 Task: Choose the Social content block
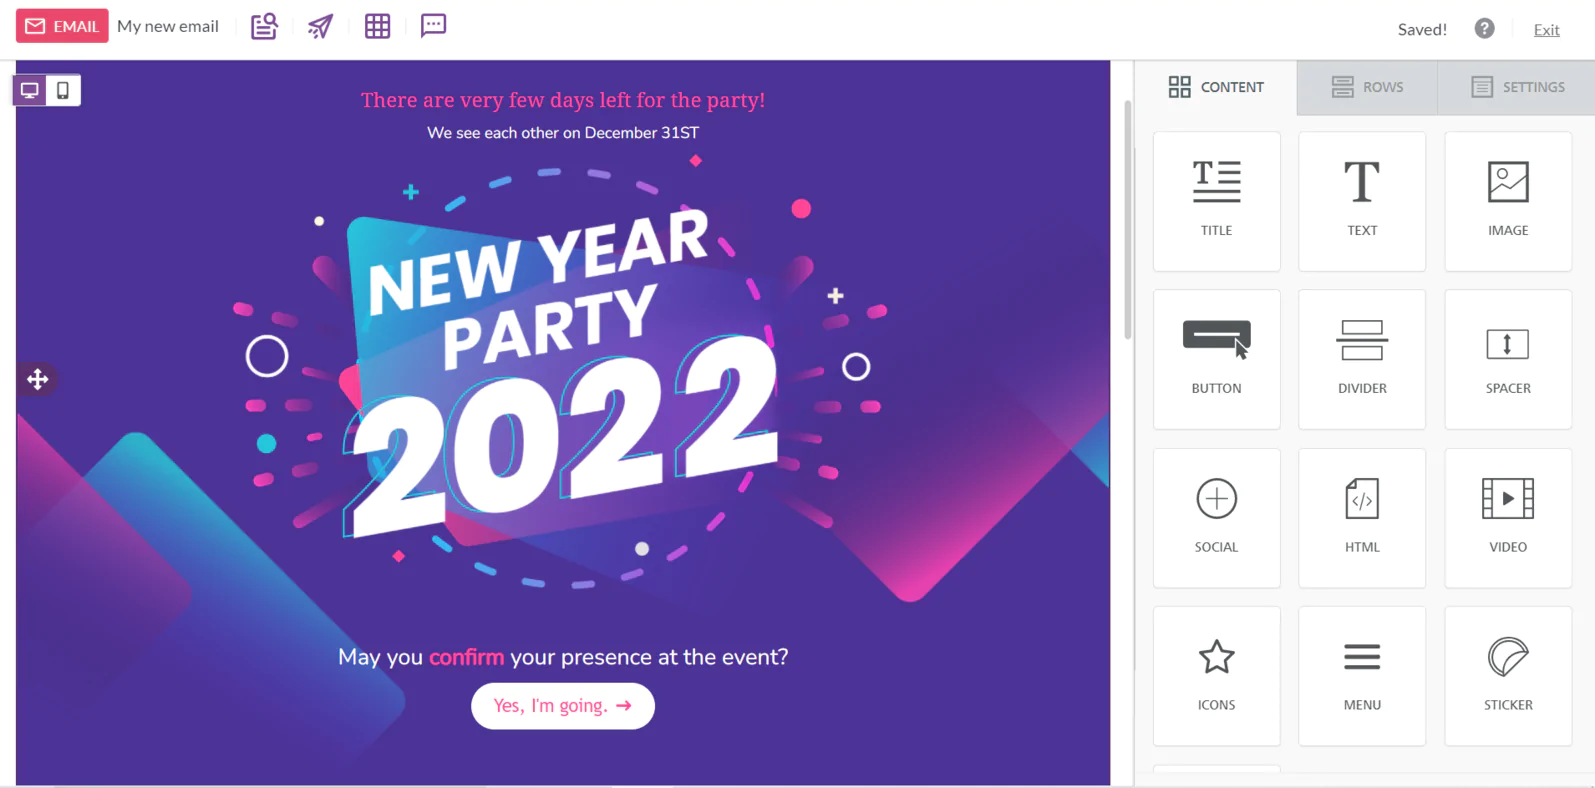click(x=1216, y=518)
